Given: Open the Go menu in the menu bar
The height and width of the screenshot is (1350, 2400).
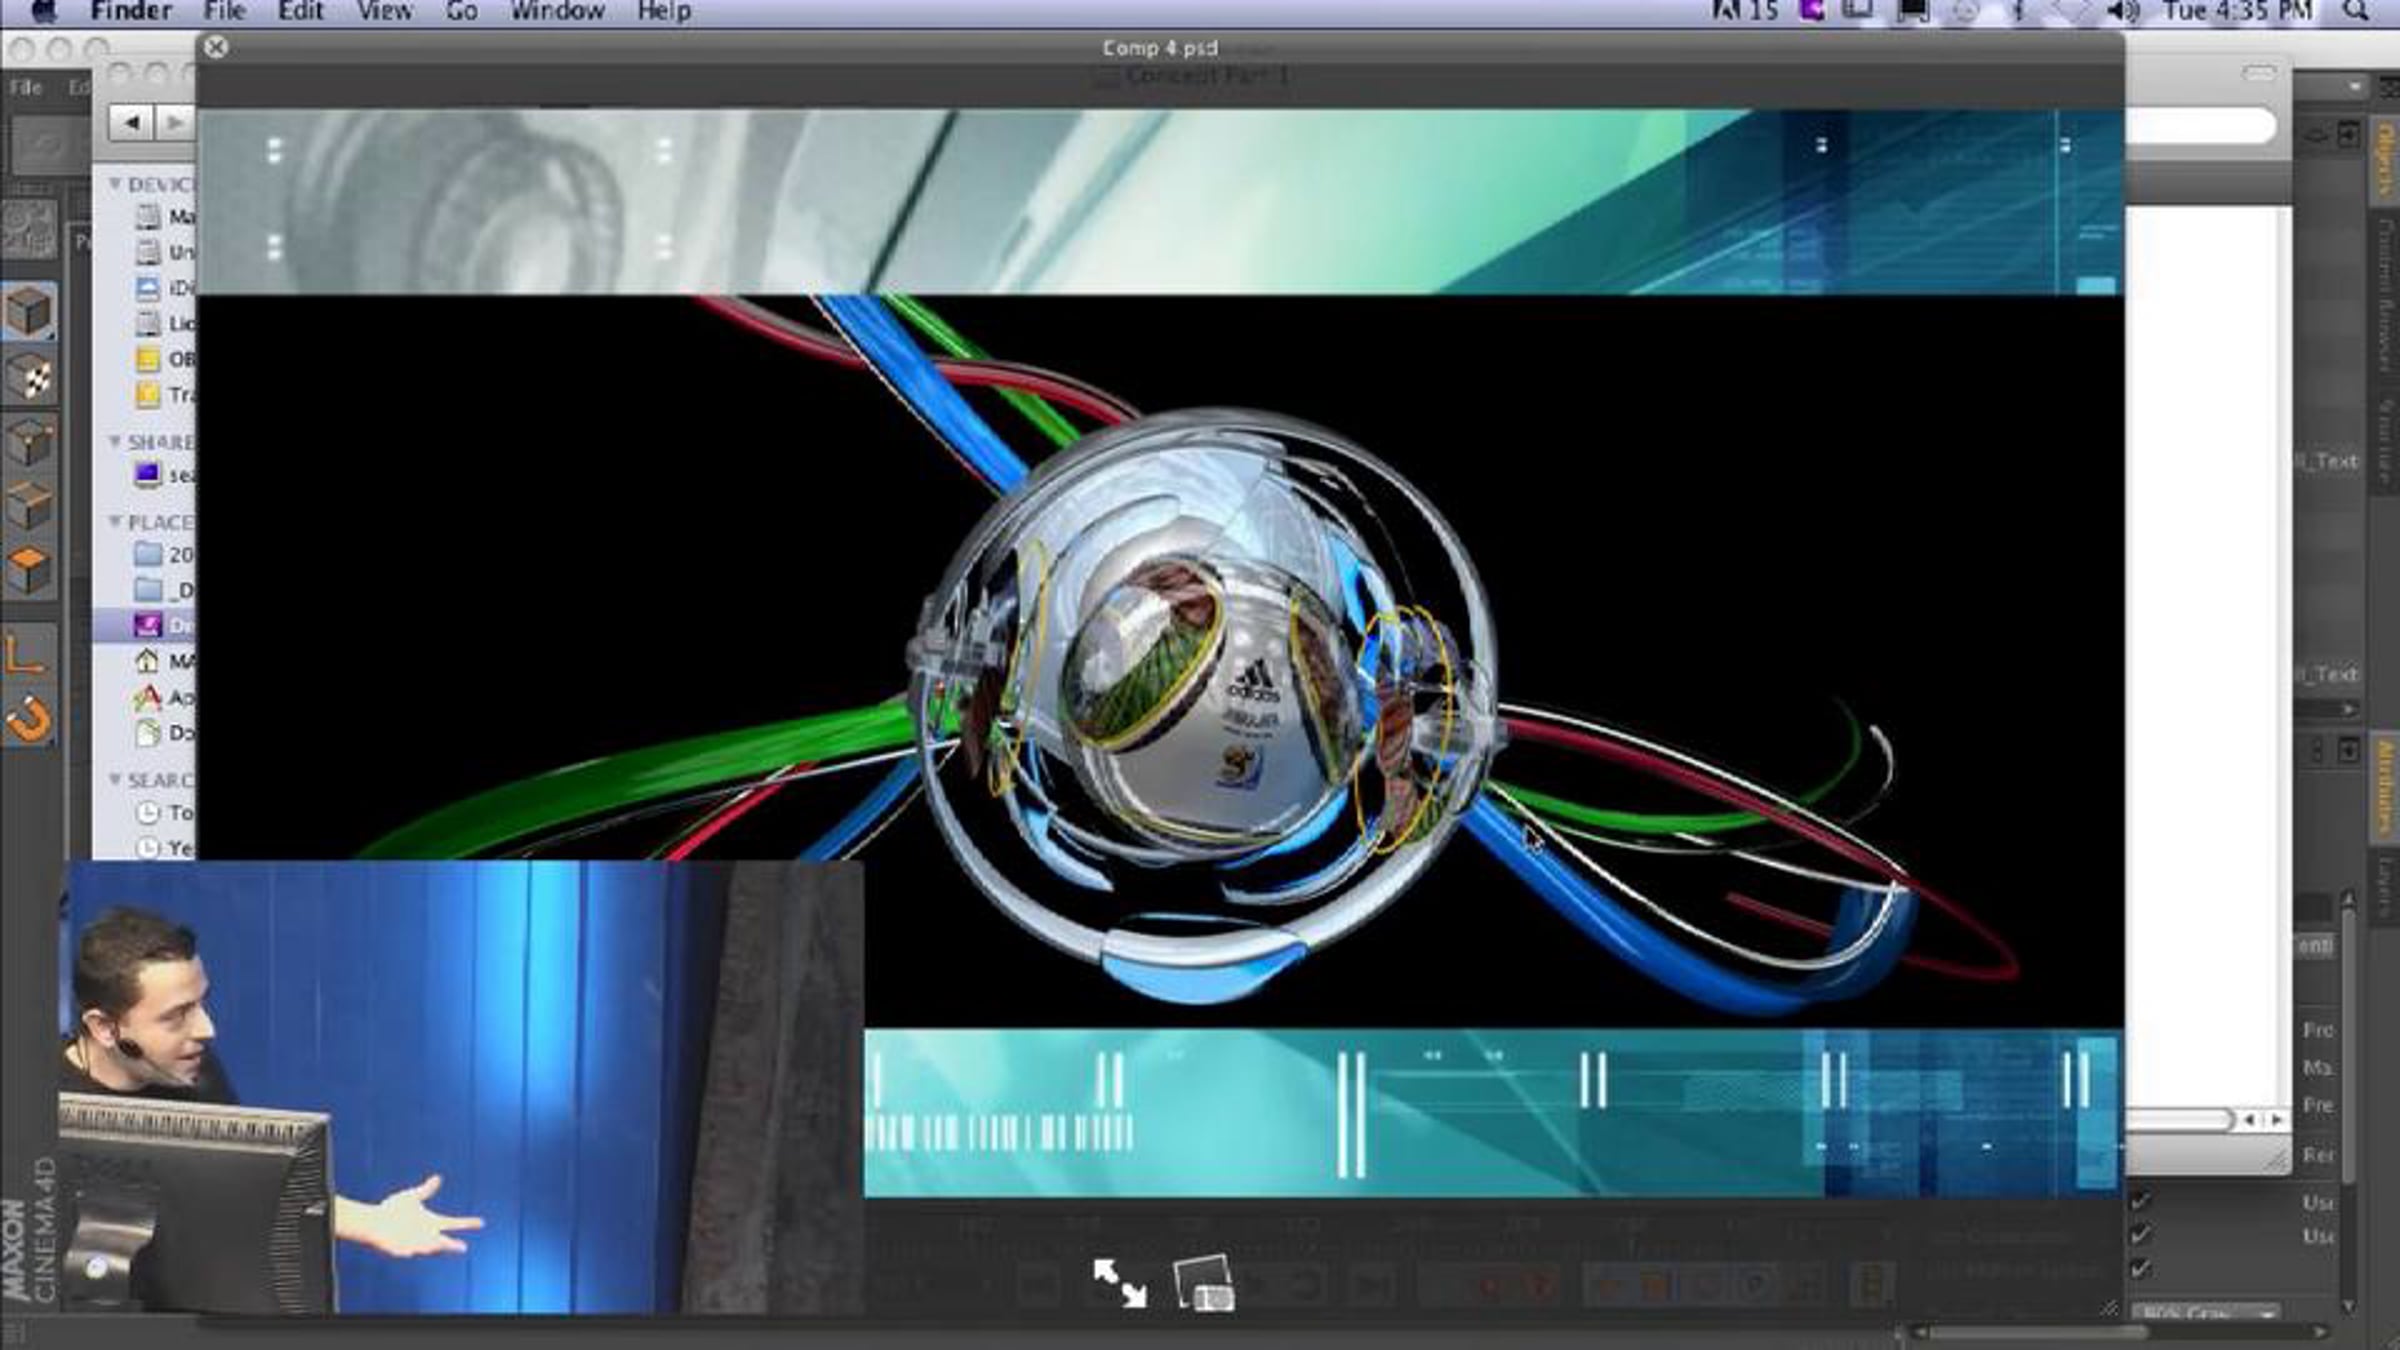Looking at the screenshot, I should point(461,12).
